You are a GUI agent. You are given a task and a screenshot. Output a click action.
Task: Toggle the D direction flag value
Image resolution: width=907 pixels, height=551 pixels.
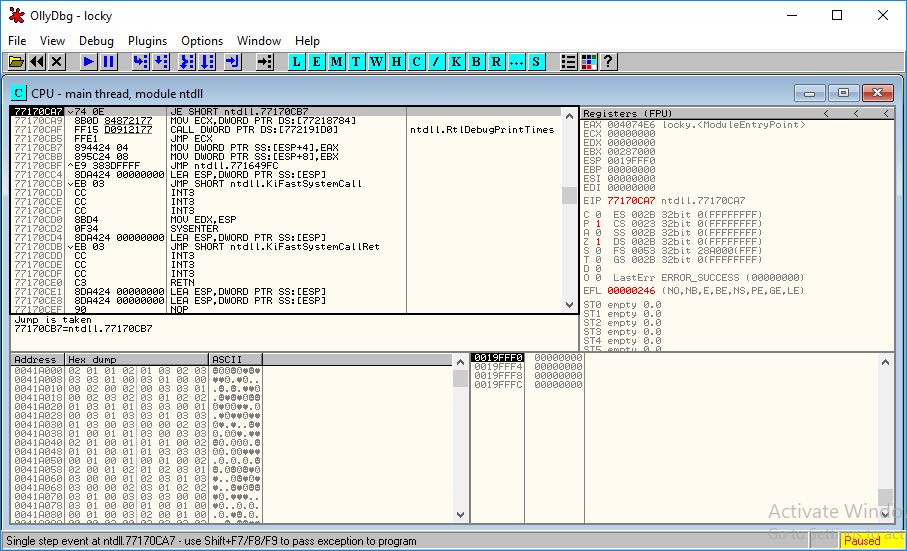click(x=598, y=269)
